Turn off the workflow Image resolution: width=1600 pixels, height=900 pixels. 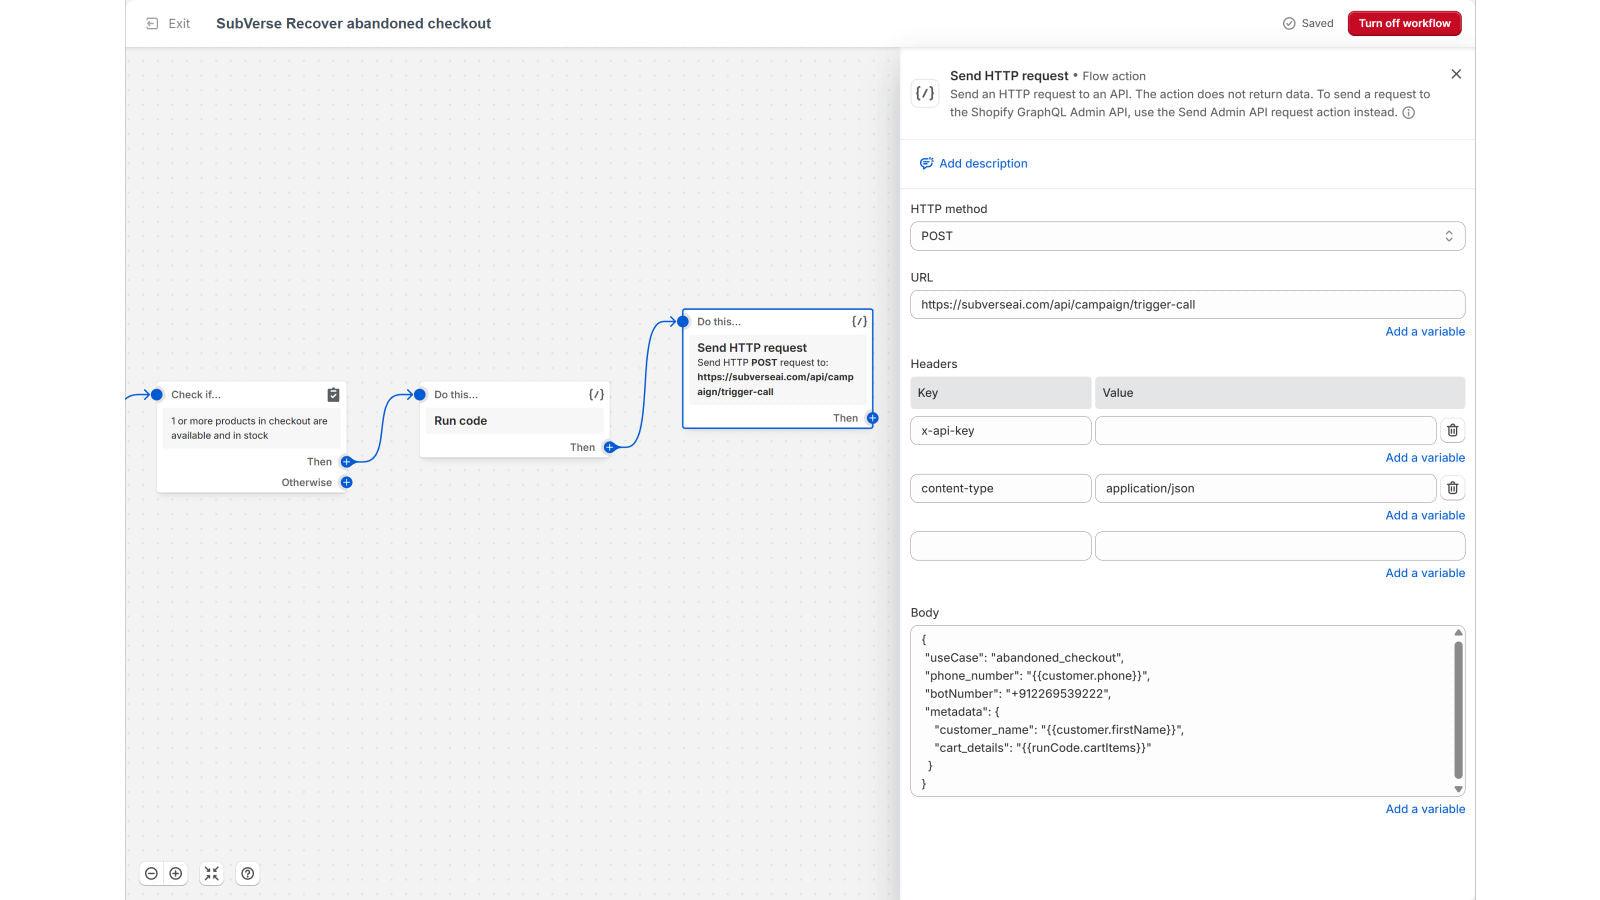[x=1404, y=22]
